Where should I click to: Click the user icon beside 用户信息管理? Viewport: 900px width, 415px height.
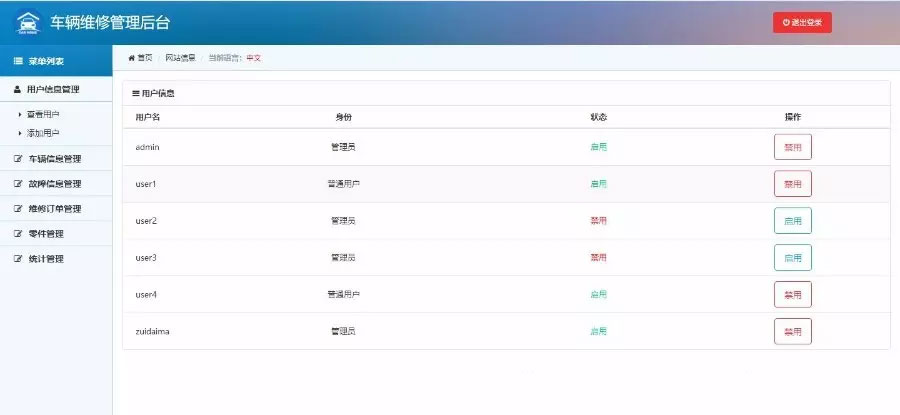[17, 89]
